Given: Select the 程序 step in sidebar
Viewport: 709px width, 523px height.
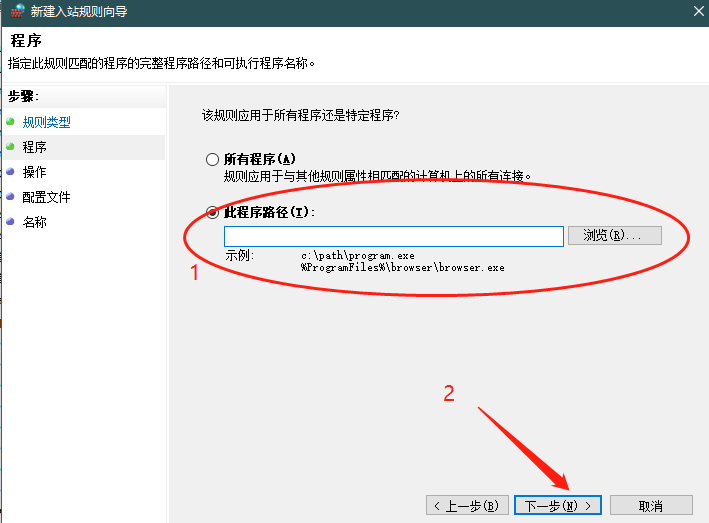Looking at the screenshot, I should [x=34, y=147].
